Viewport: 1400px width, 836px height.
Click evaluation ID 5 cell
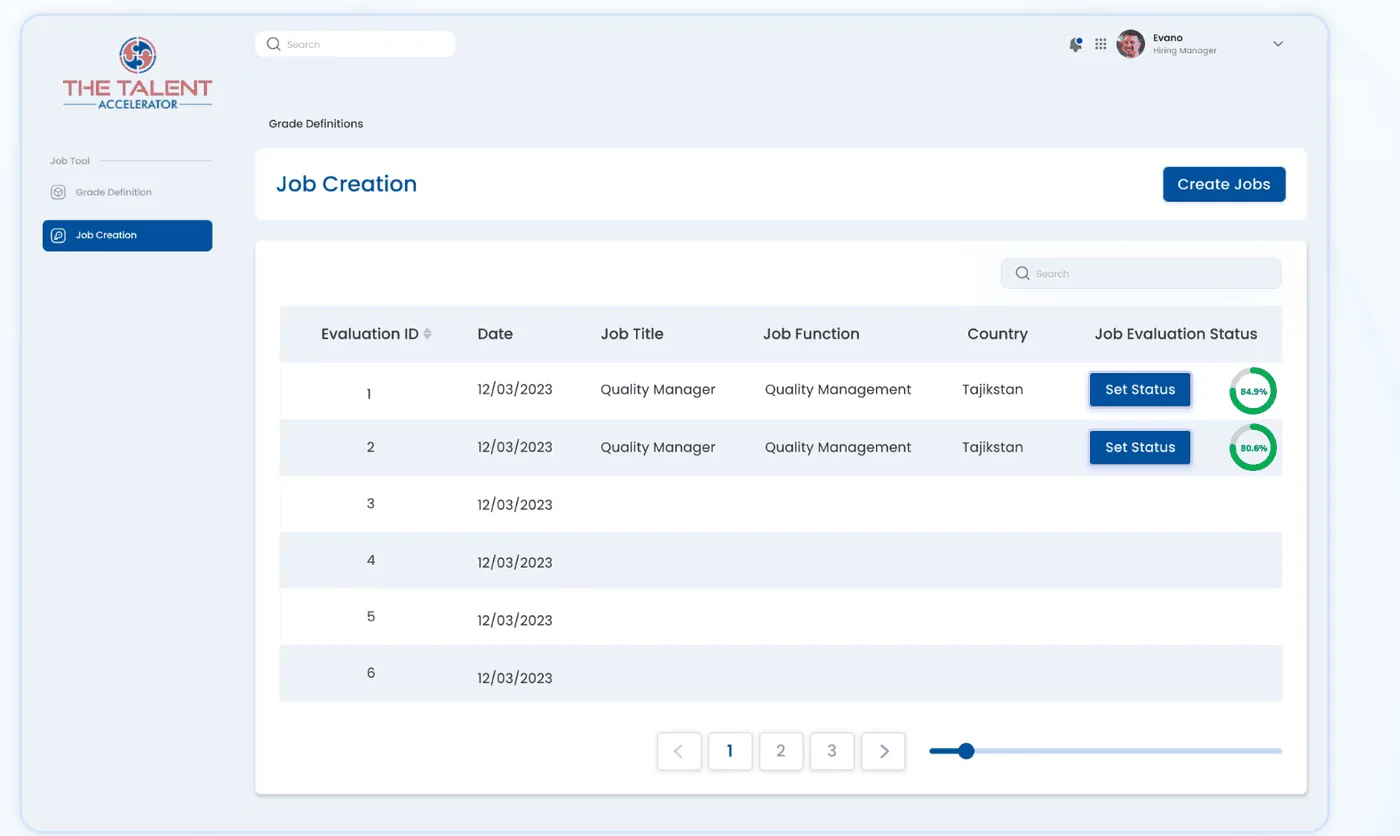tap(370, 616)
